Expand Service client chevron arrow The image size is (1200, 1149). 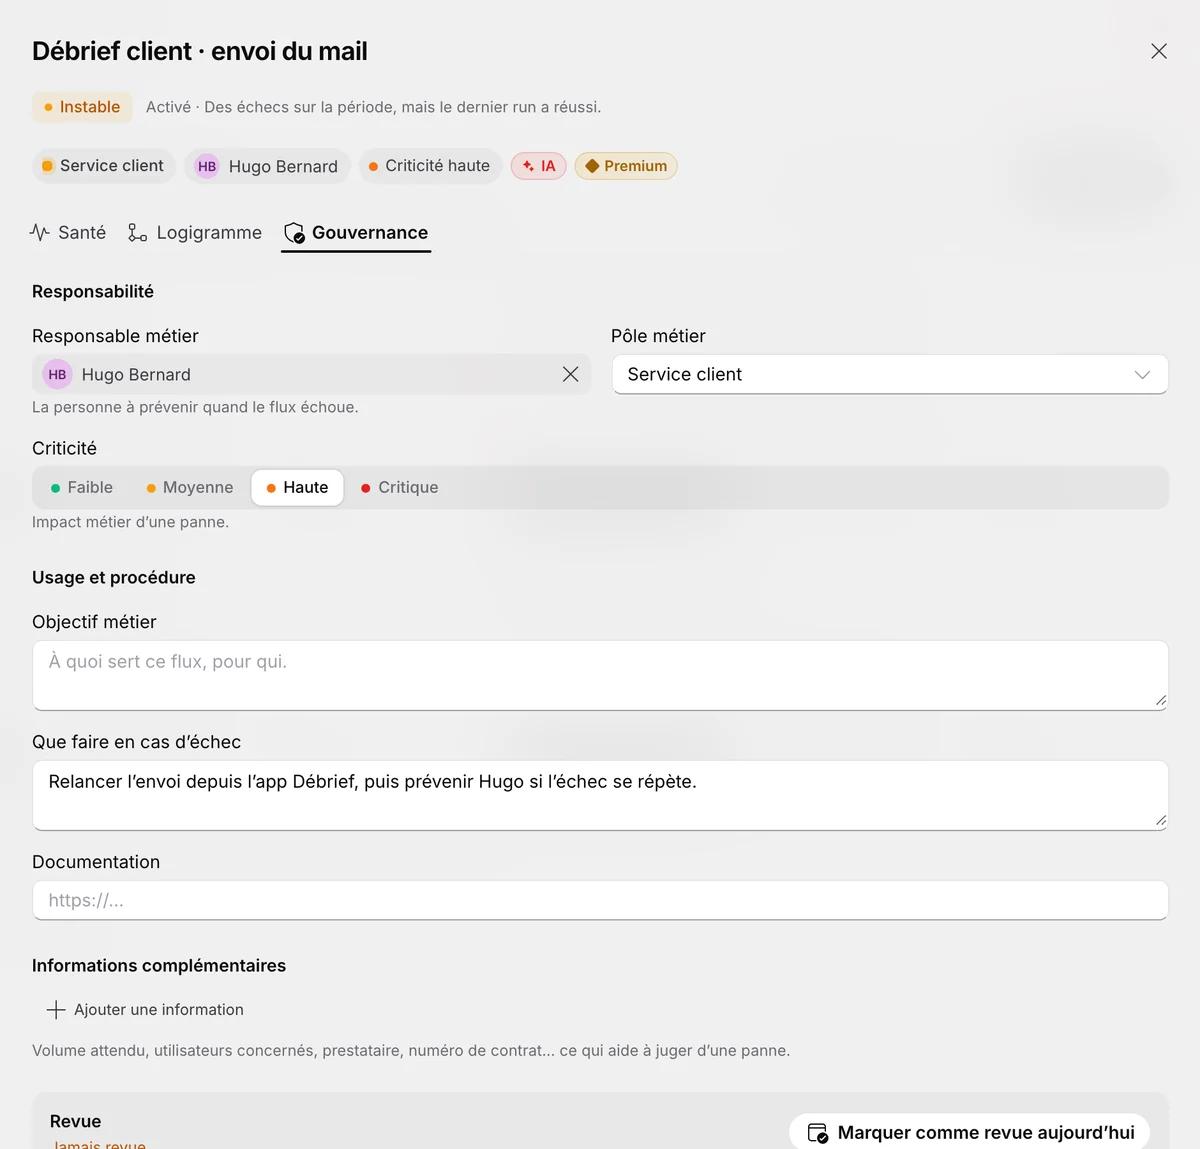pyautogui.click(x=1142, y=375)
